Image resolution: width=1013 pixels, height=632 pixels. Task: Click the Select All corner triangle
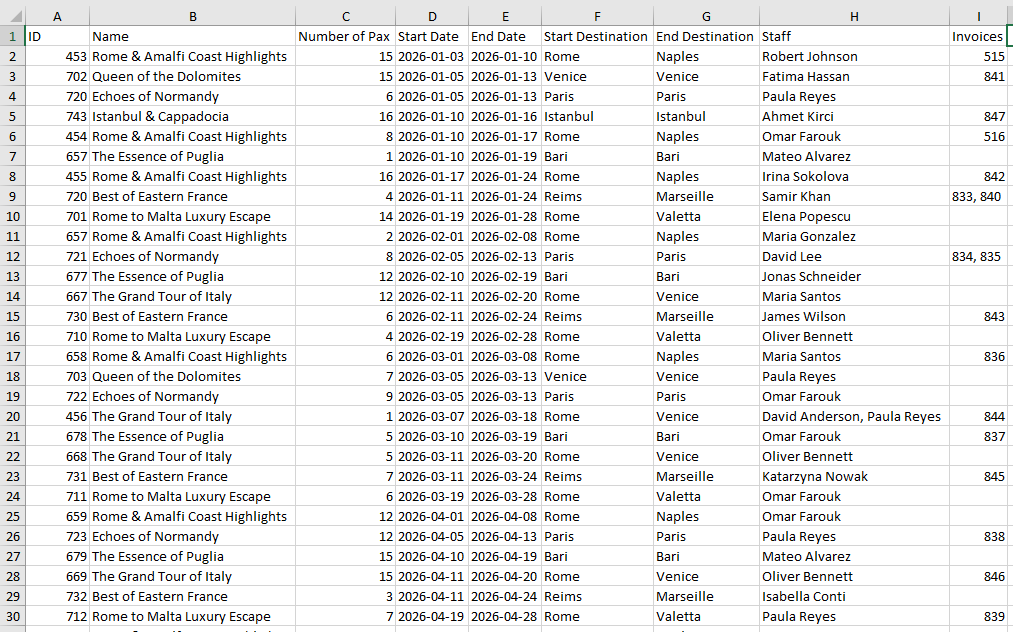[12, 16]
